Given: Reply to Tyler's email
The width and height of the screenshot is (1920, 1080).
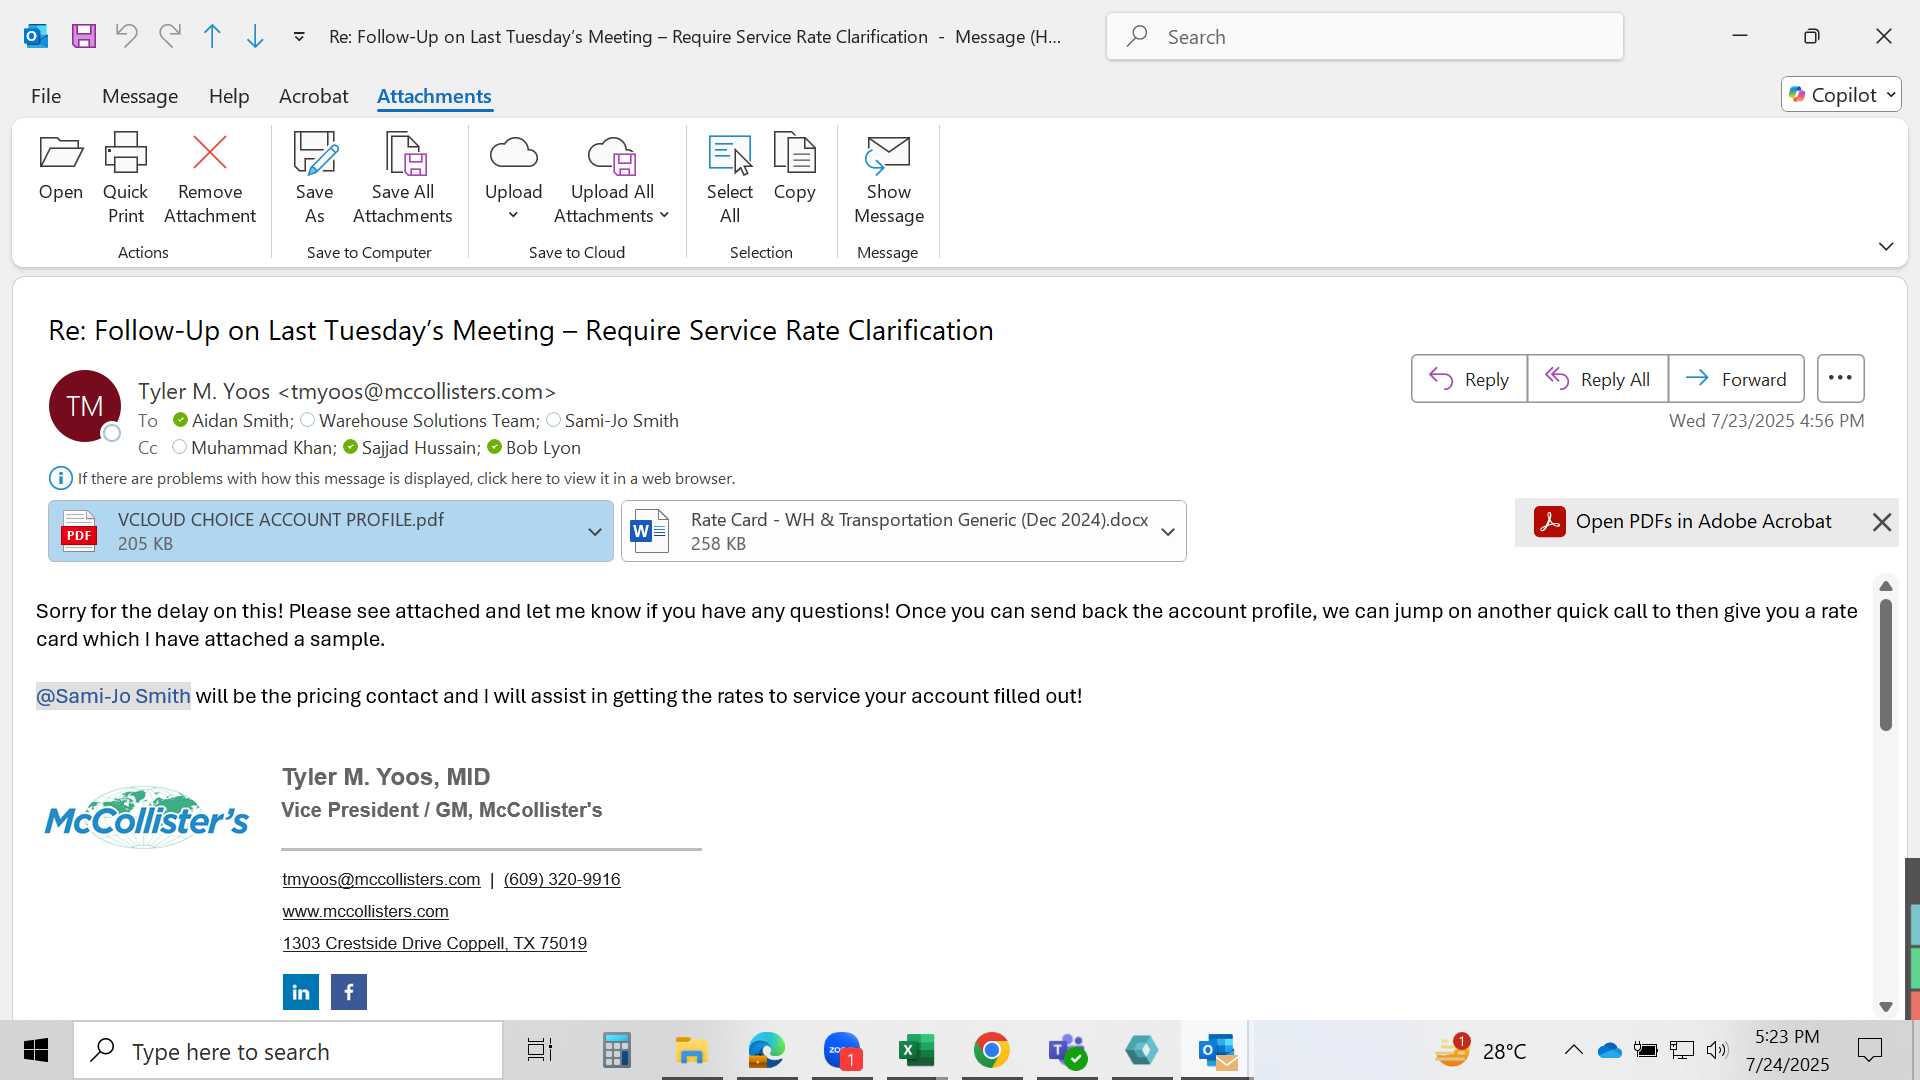Looking at the screenshot, I should 1469,379.
